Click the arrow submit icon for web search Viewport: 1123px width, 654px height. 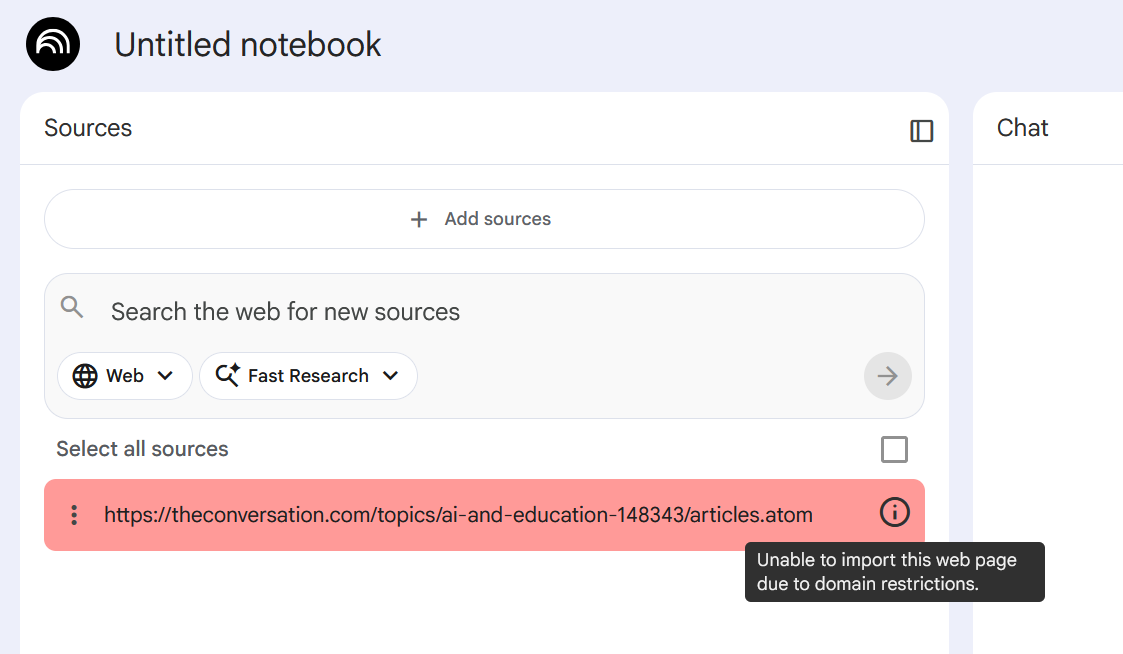pyautogui.click(x=887, y=375)
